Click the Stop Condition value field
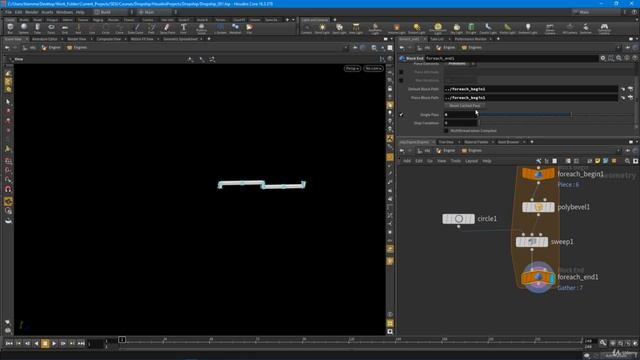The height and width of the screenshot is (360, 640). point(460,123)
